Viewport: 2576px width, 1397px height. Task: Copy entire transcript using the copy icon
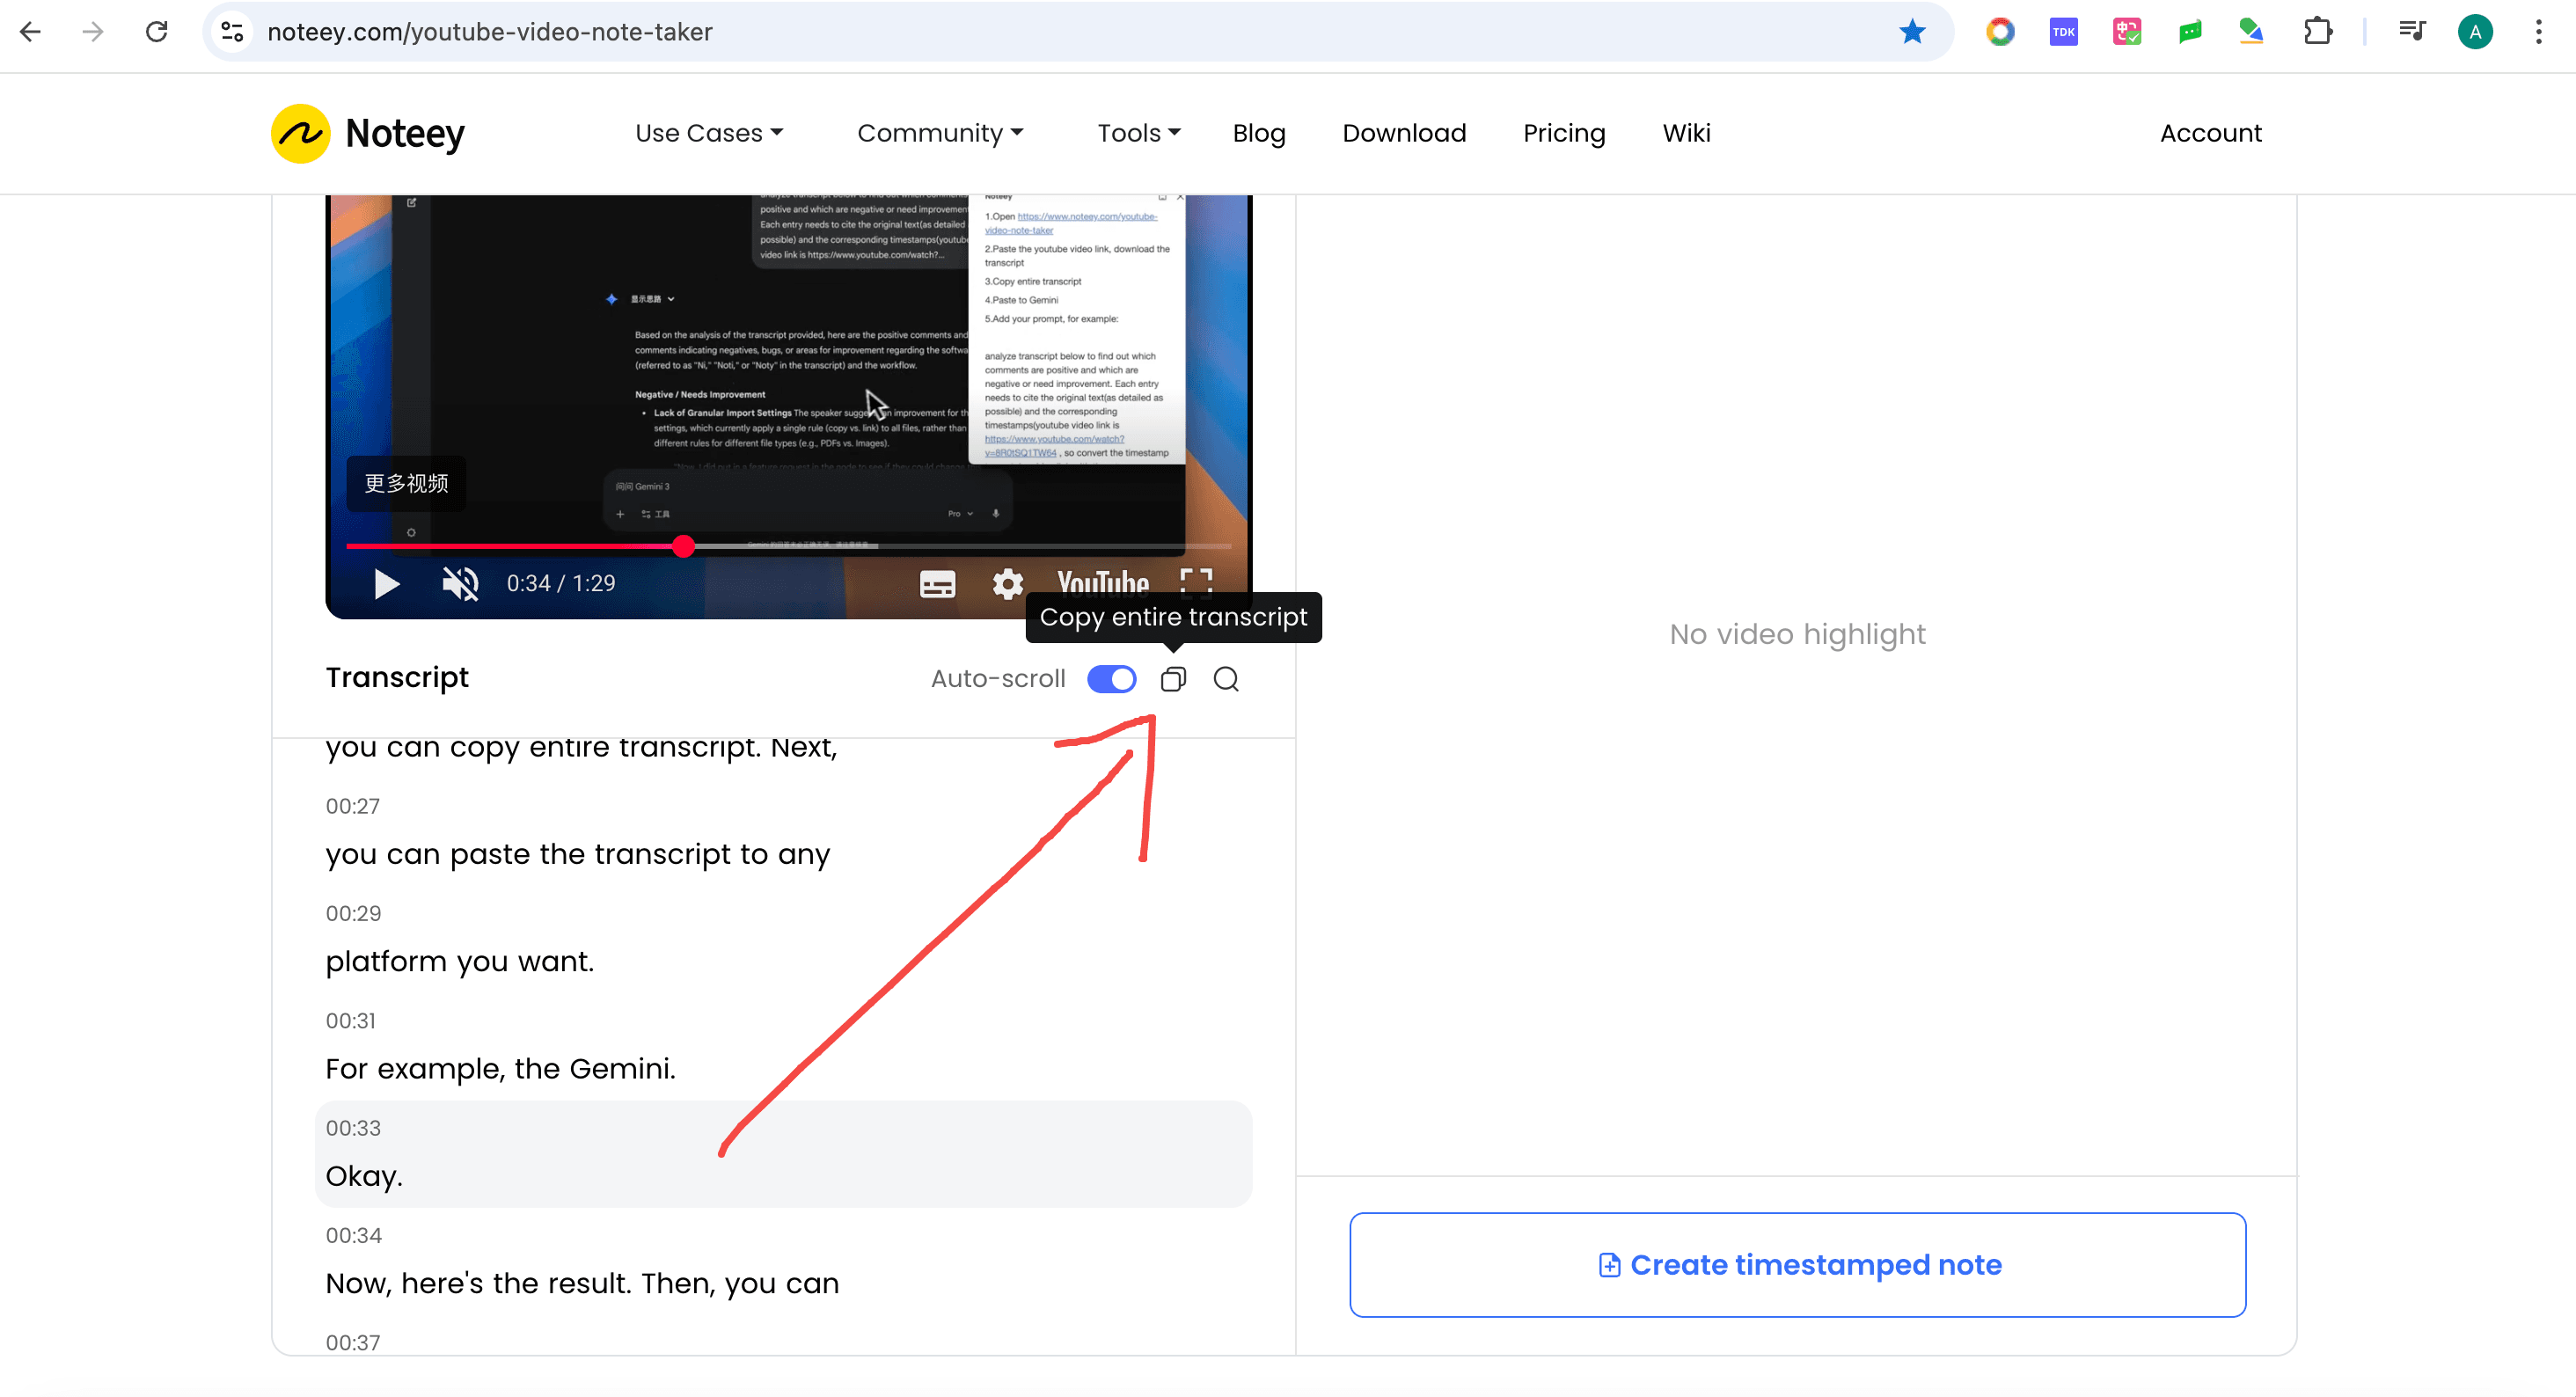[1173, 679]
